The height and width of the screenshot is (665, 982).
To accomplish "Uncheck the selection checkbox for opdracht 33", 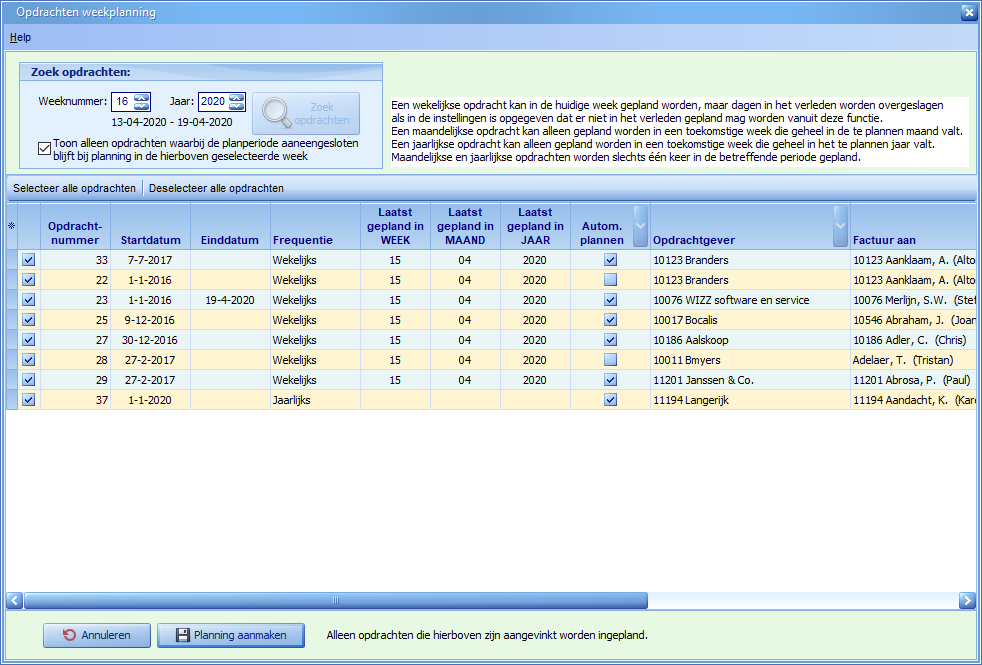I will [x=29, y=260].
